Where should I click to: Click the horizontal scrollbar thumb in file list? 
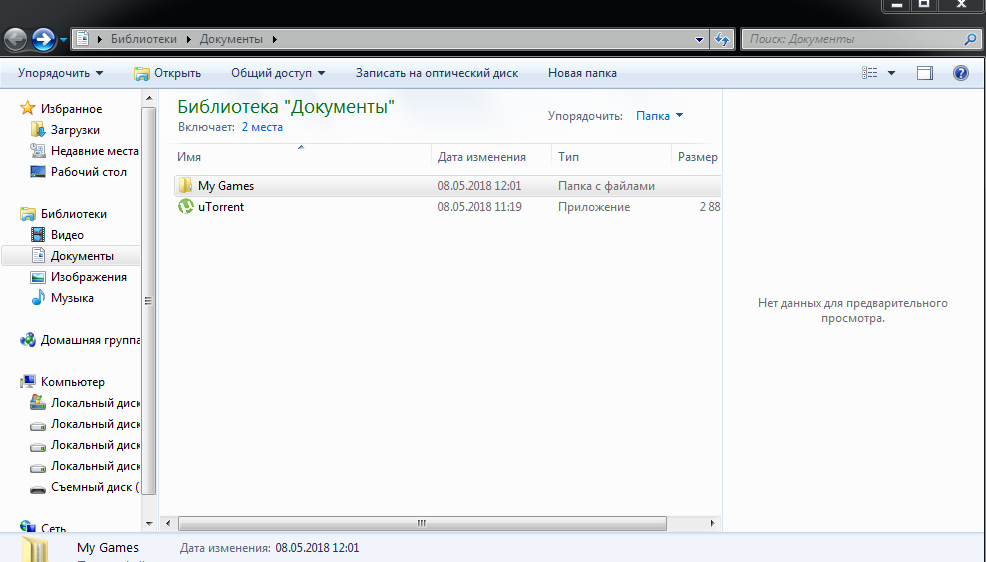pyautogui.click(x=422, y=523)
